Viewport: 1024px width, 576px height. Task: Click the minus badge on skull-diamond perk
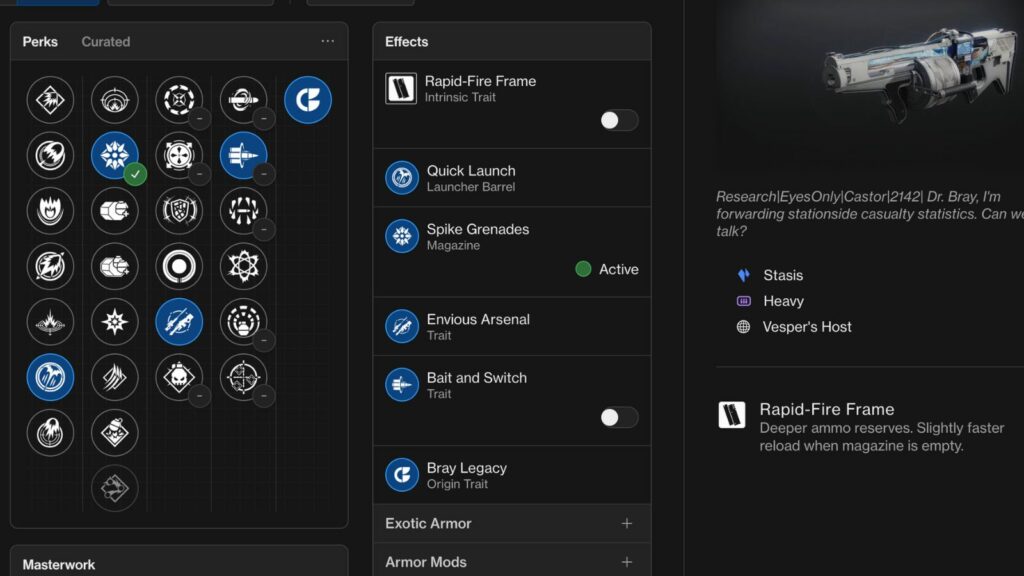(x=199, y=396)
